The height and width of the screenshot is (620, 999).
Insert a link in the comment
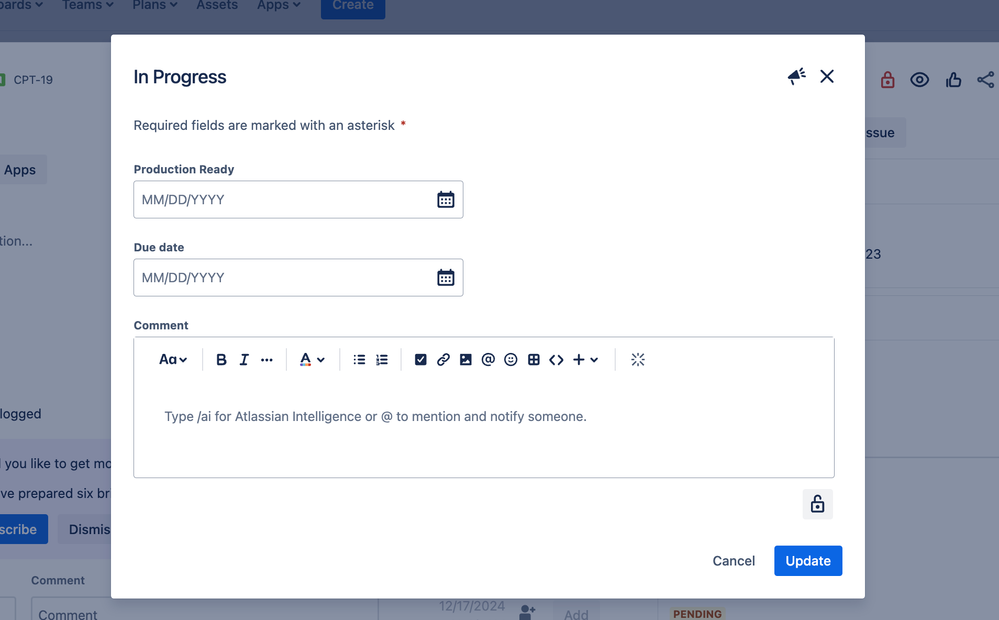tap(443, 360)
